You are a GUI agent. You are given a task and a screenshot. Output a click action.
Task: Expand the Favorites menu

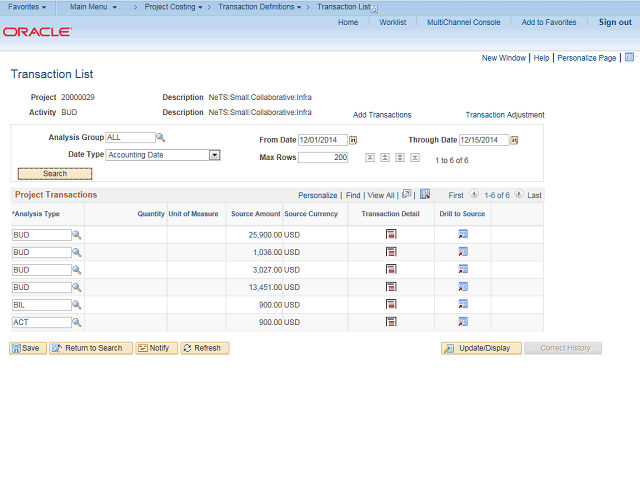pos(27,7)
